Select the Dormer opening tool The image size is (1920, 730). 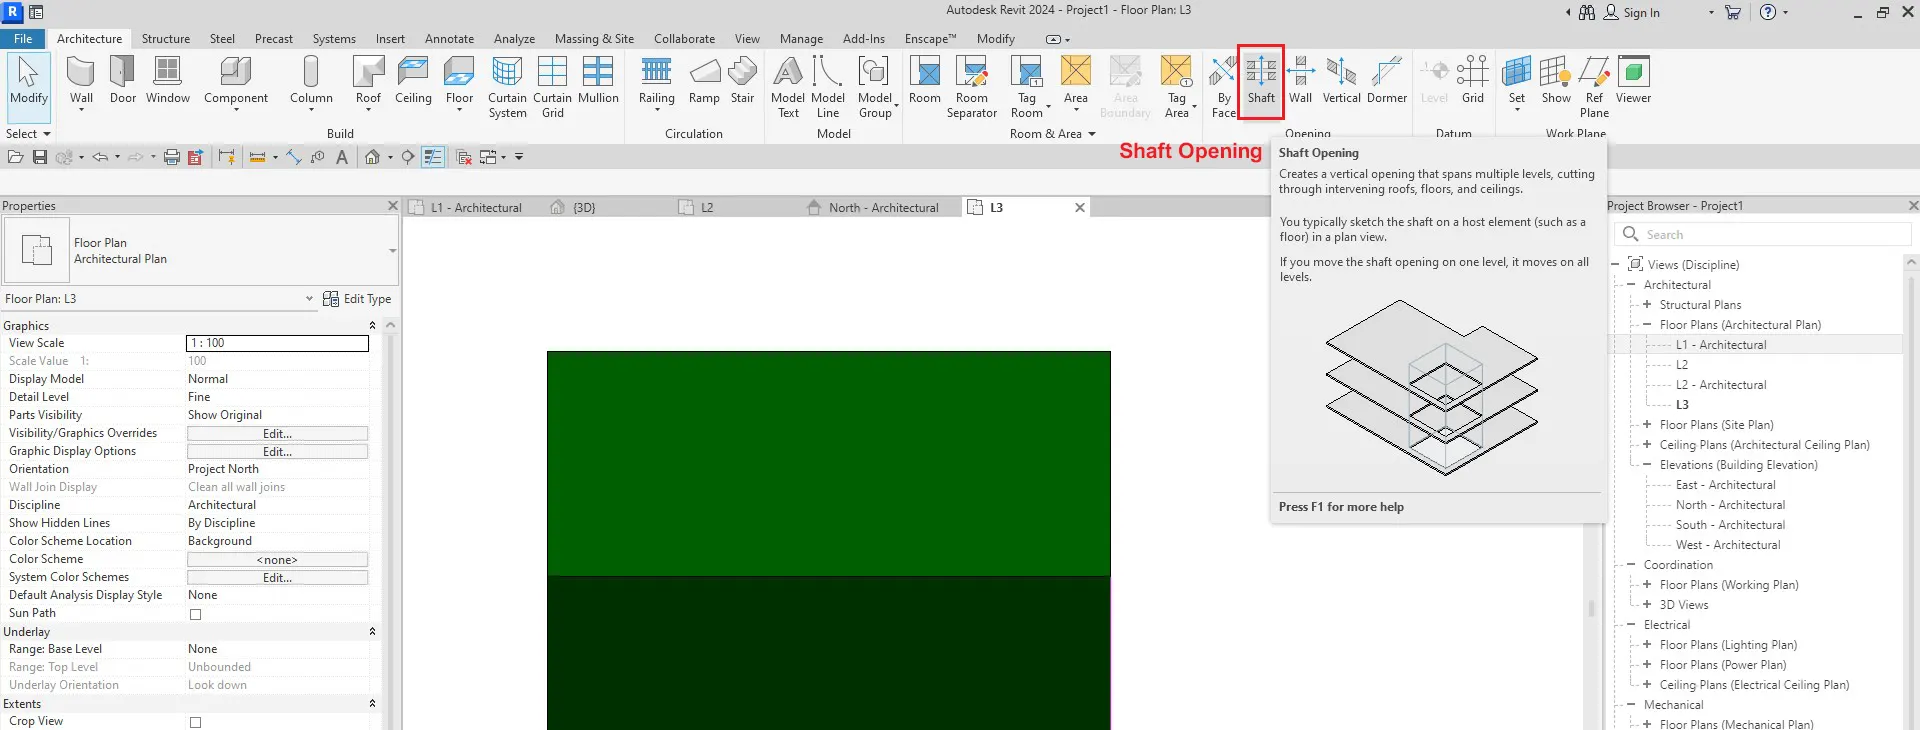click(1386, 80)
